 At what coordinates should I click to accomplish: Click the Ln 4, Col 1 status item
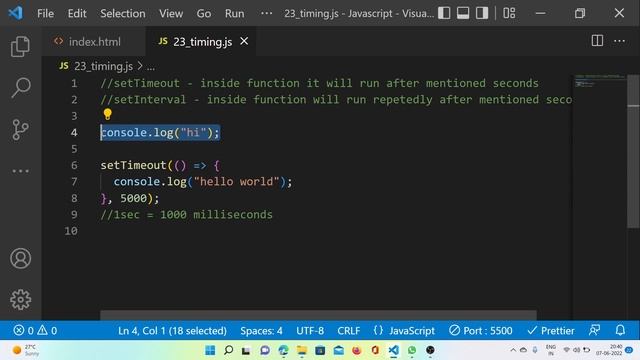tap(172, 330)
